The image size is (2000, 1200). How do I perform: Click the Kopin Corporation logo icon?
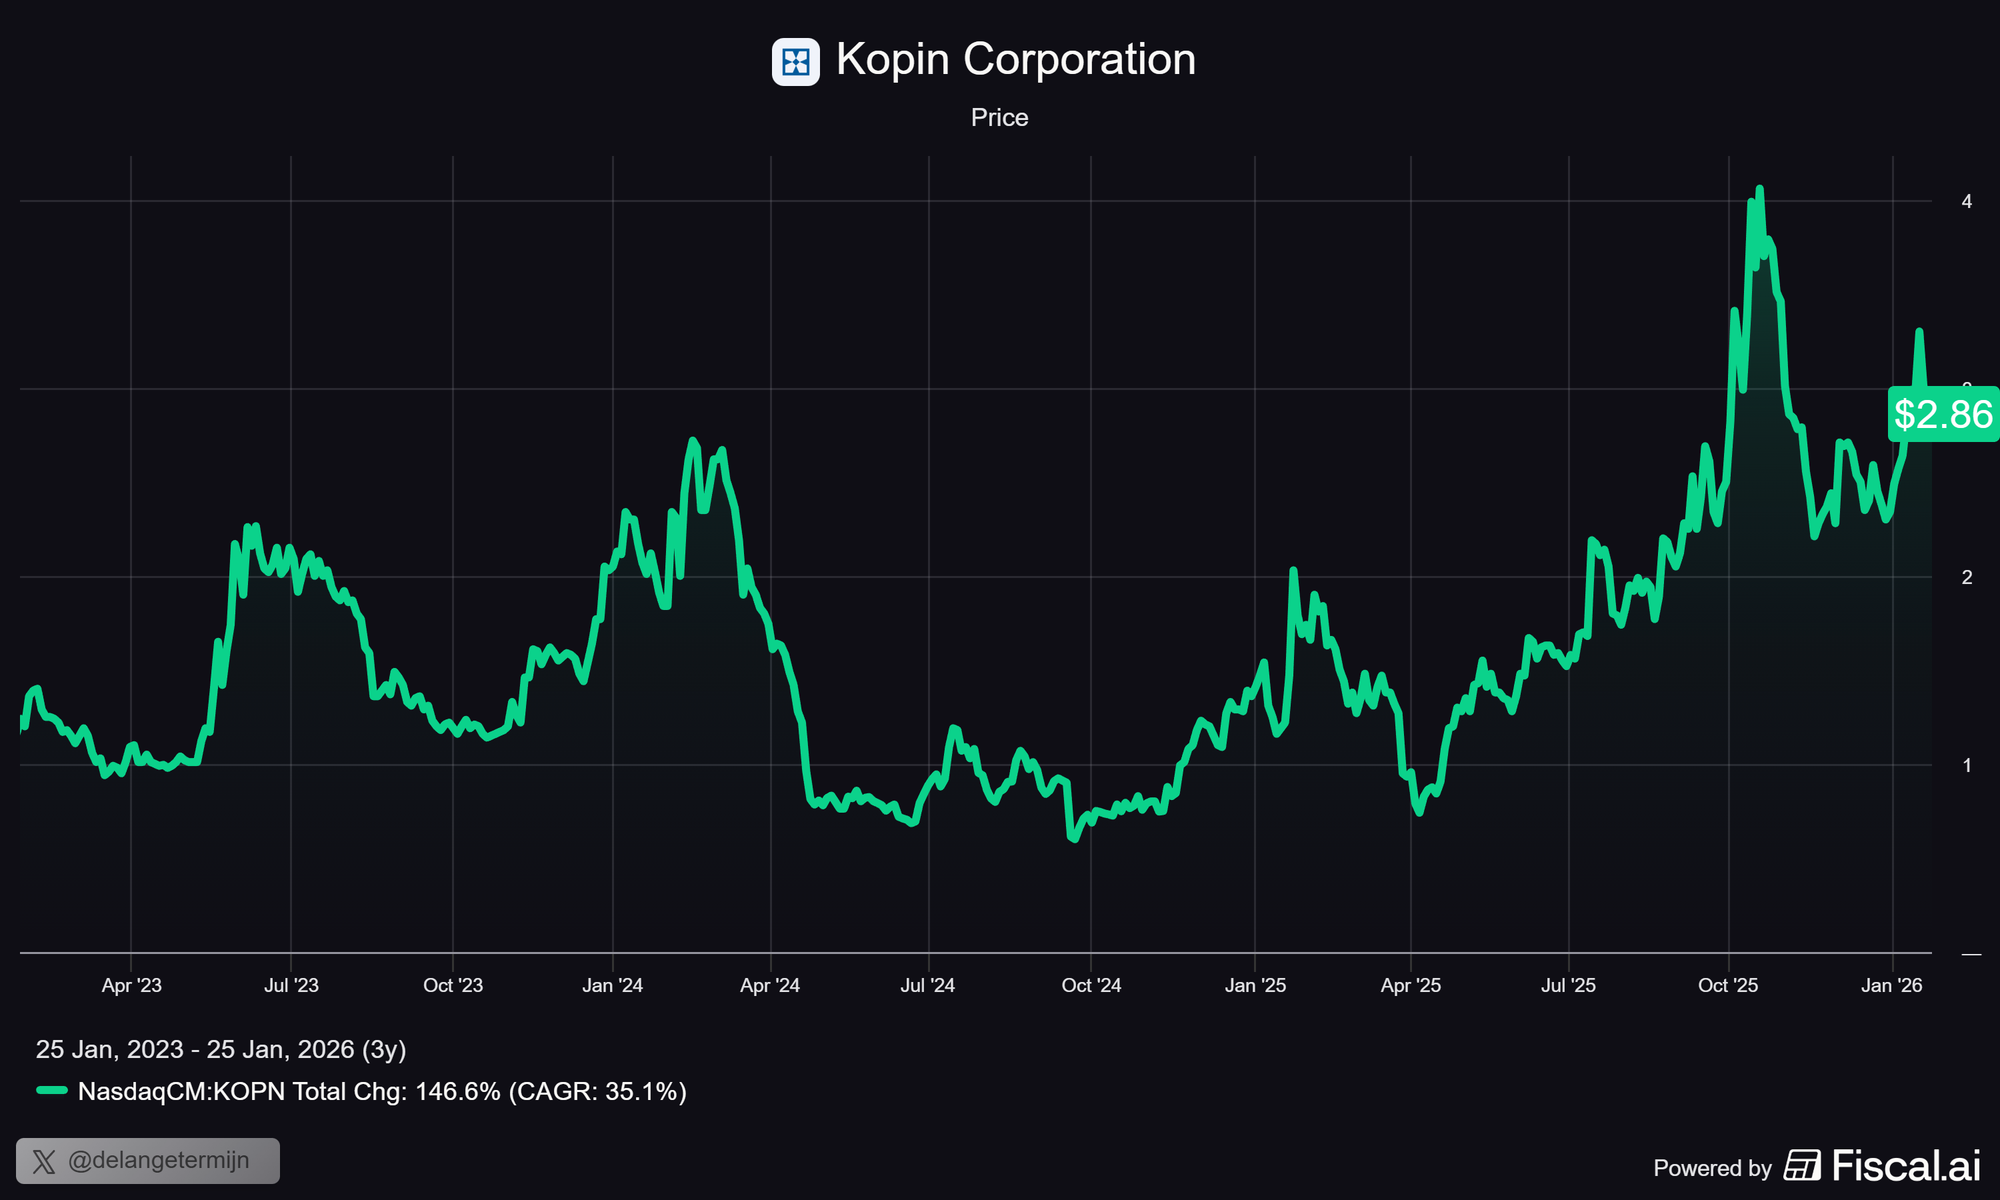795,62
